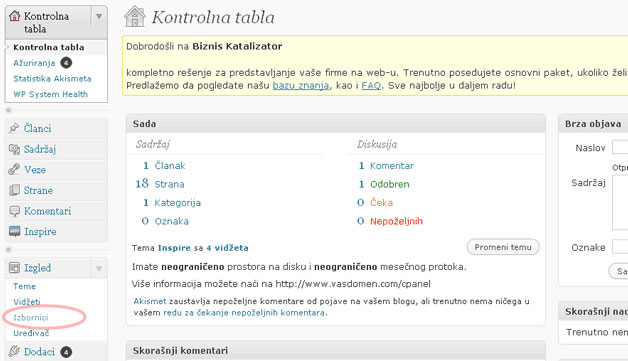
Task: Open the Izbornici submenu item
Action: point(31,317)
